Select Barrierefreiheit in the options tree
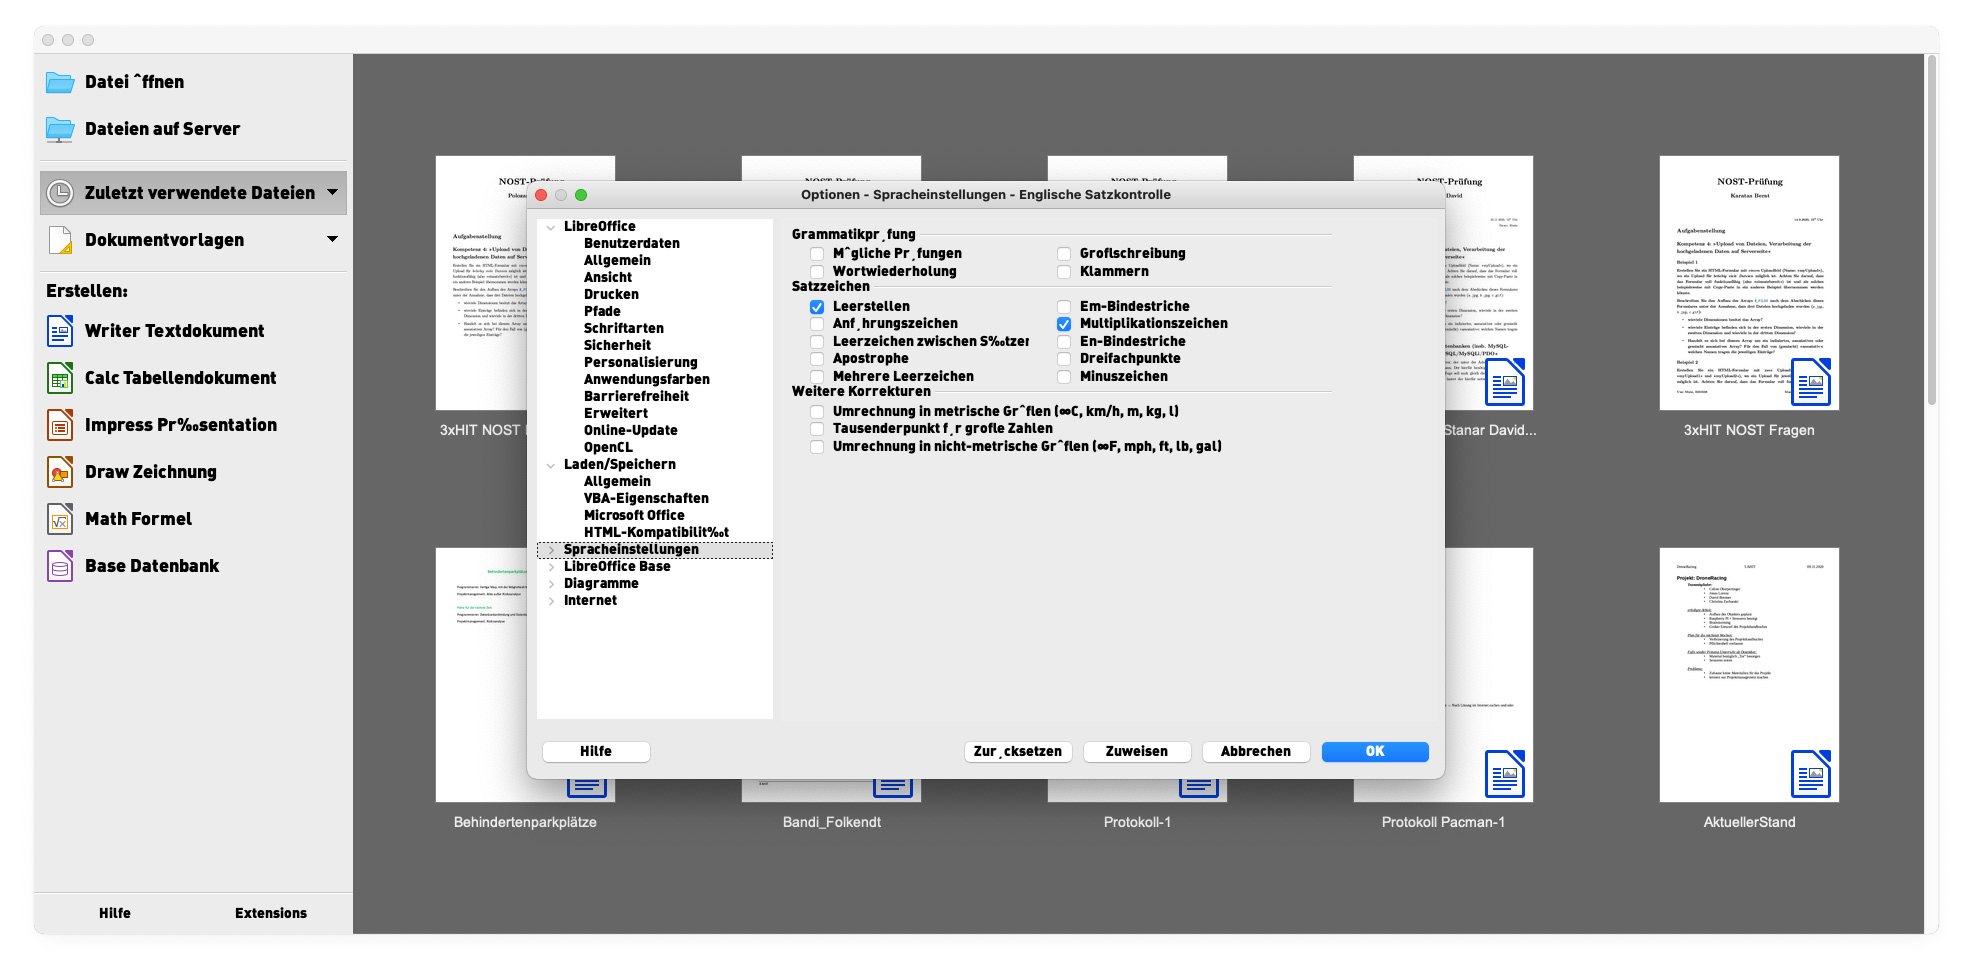This screenshot has width=1973, height=976. click(x=636, y=397)
